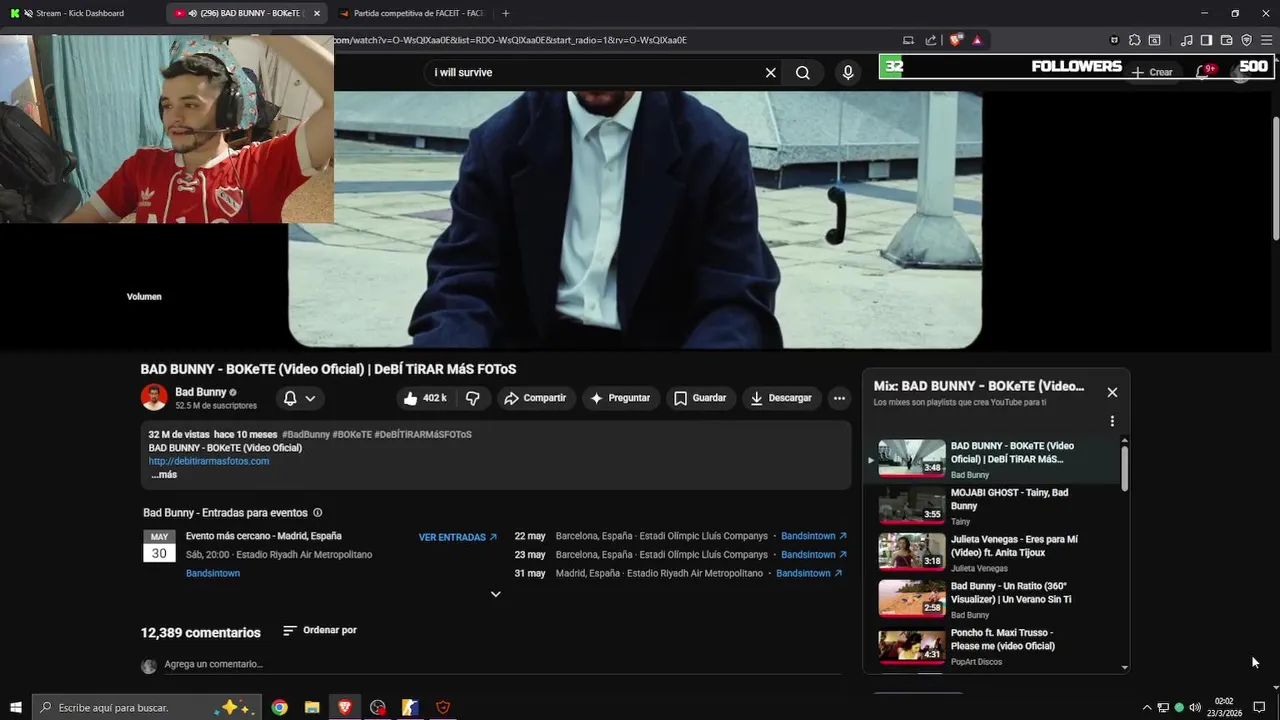Open the new tab plus button

click(505, 13)
